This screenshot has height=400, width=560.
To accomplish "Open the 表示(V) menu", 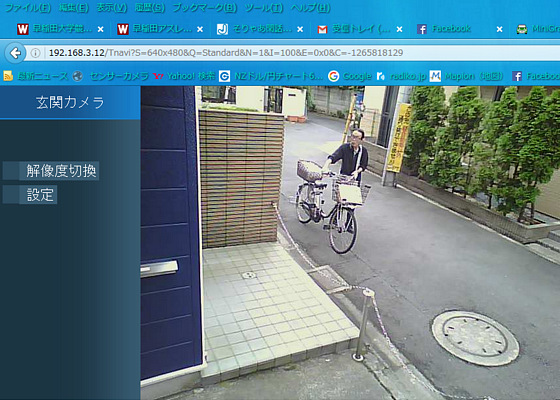I will pos(112,8).
